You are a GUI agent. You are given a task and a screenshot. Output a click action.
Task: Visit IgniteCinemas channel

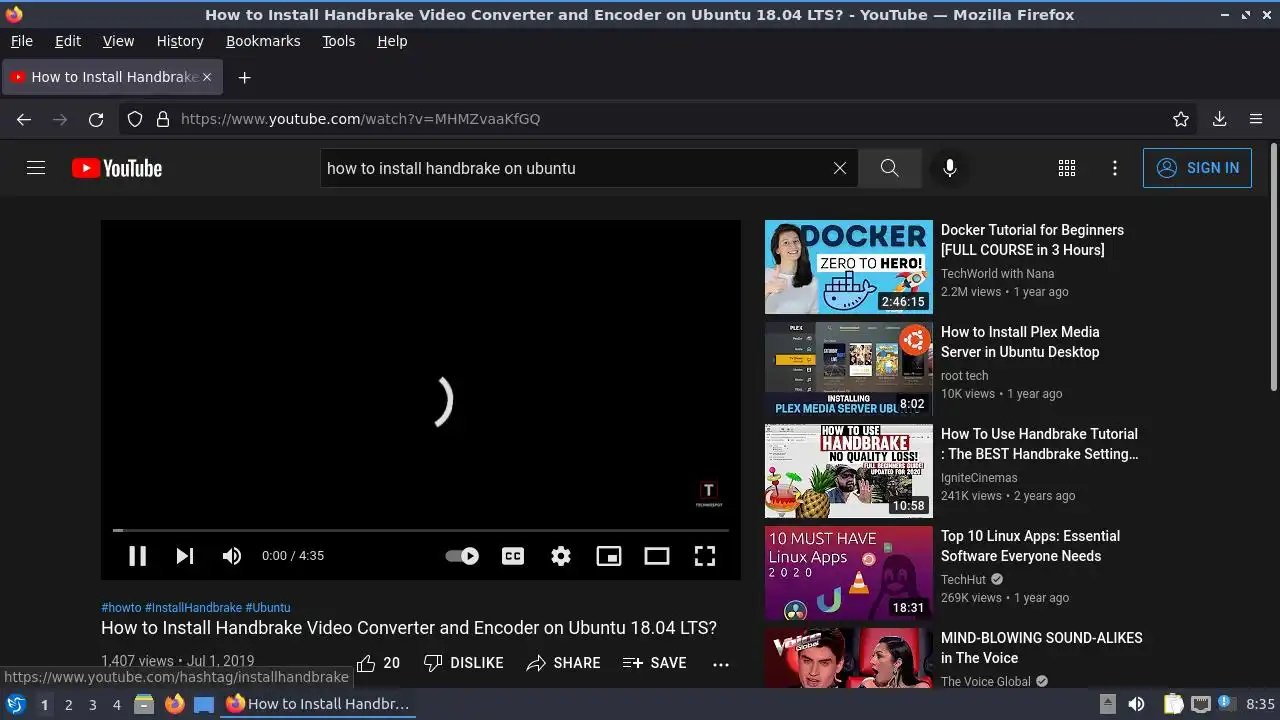click(979, 477)
